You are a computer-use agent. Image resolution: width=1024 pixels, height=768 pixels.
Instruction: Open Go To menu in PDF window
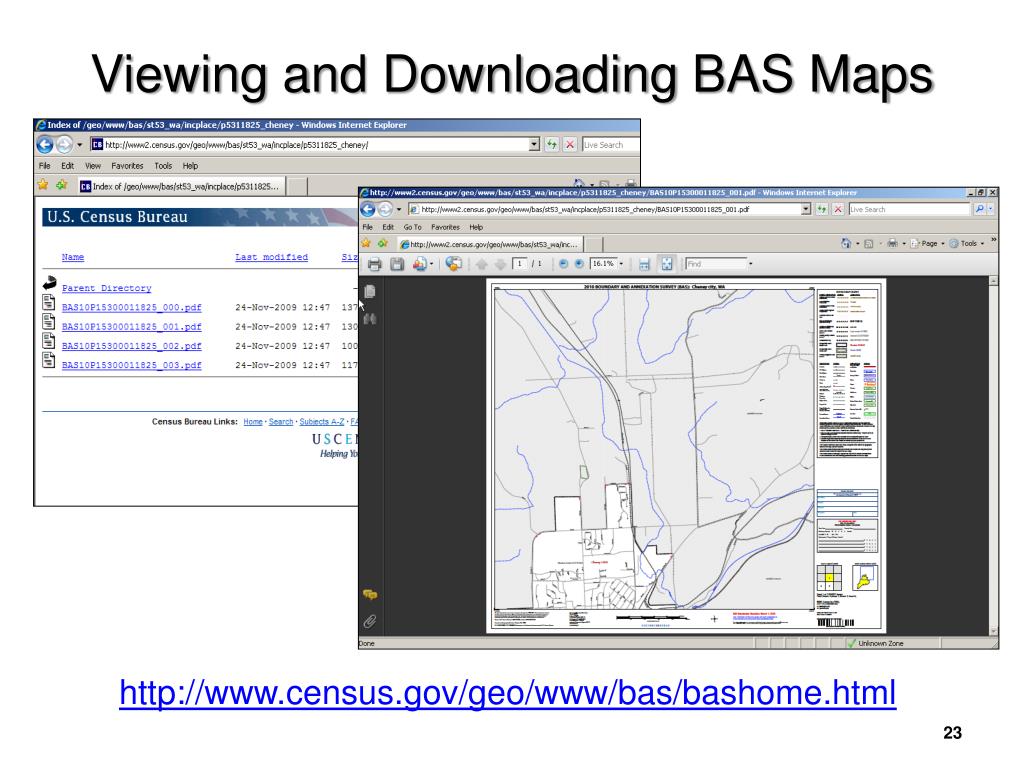click(x=412, y=227)
